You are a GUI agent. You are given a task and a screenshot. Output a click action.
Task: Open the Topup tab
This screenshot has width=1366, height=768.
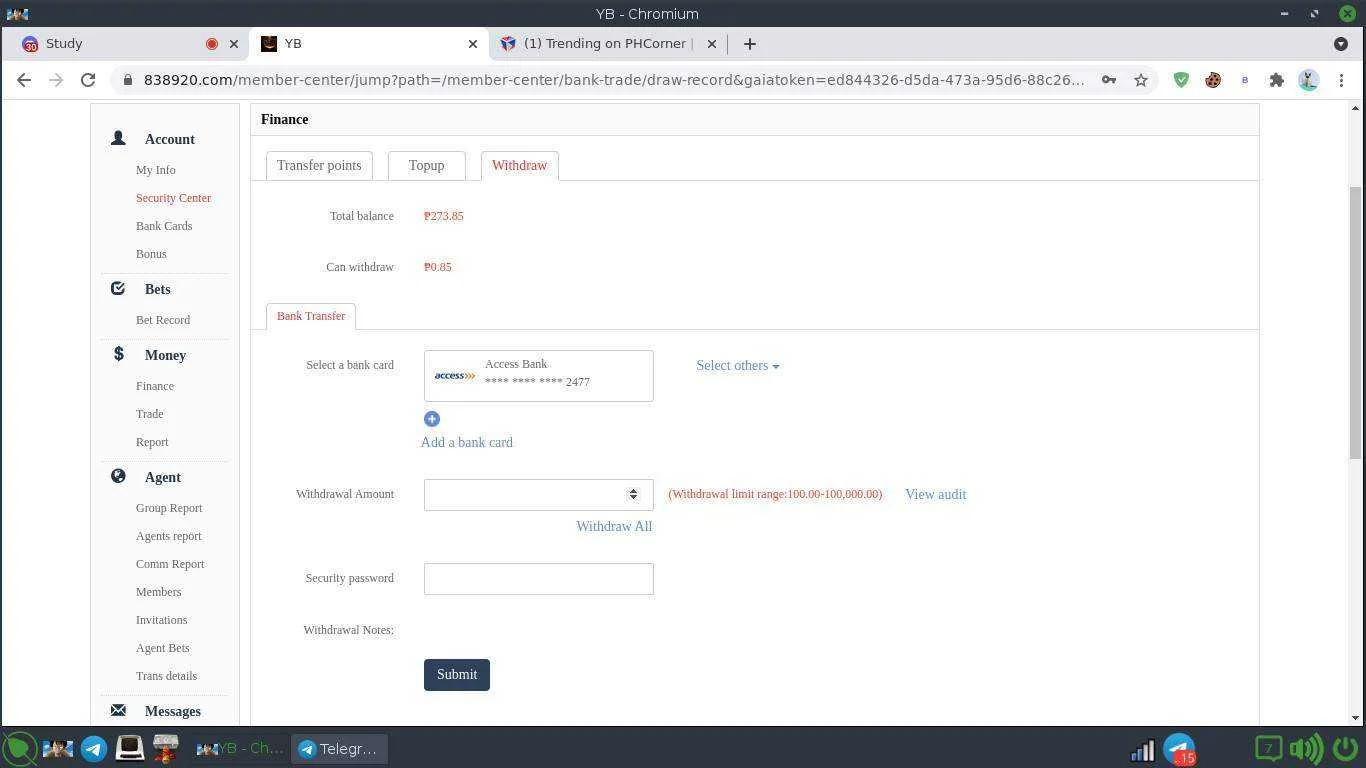coord(426,166)
